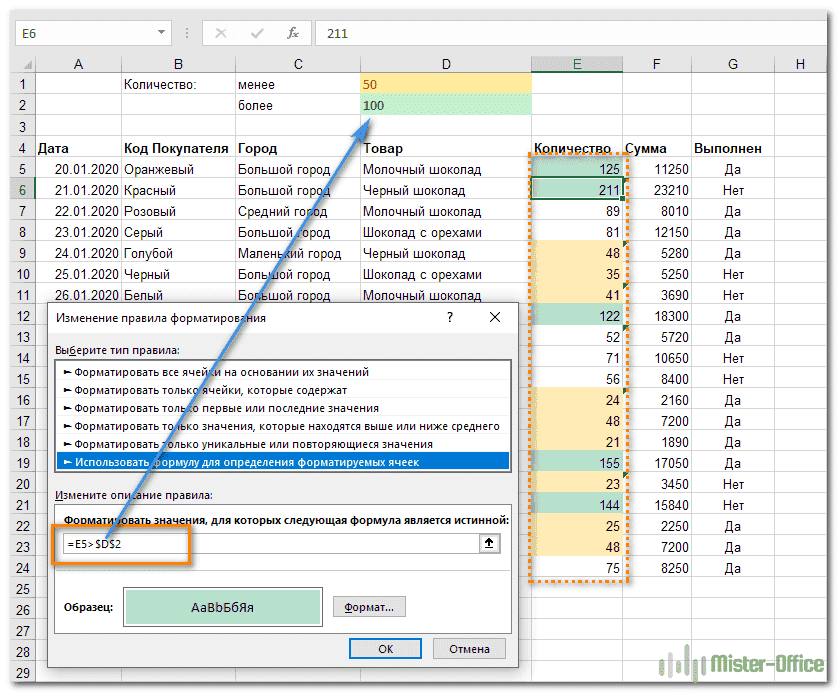Open the Name Box dropdown arrow
Viewport: 838px width, 693px height.
[x=162, y=33]
